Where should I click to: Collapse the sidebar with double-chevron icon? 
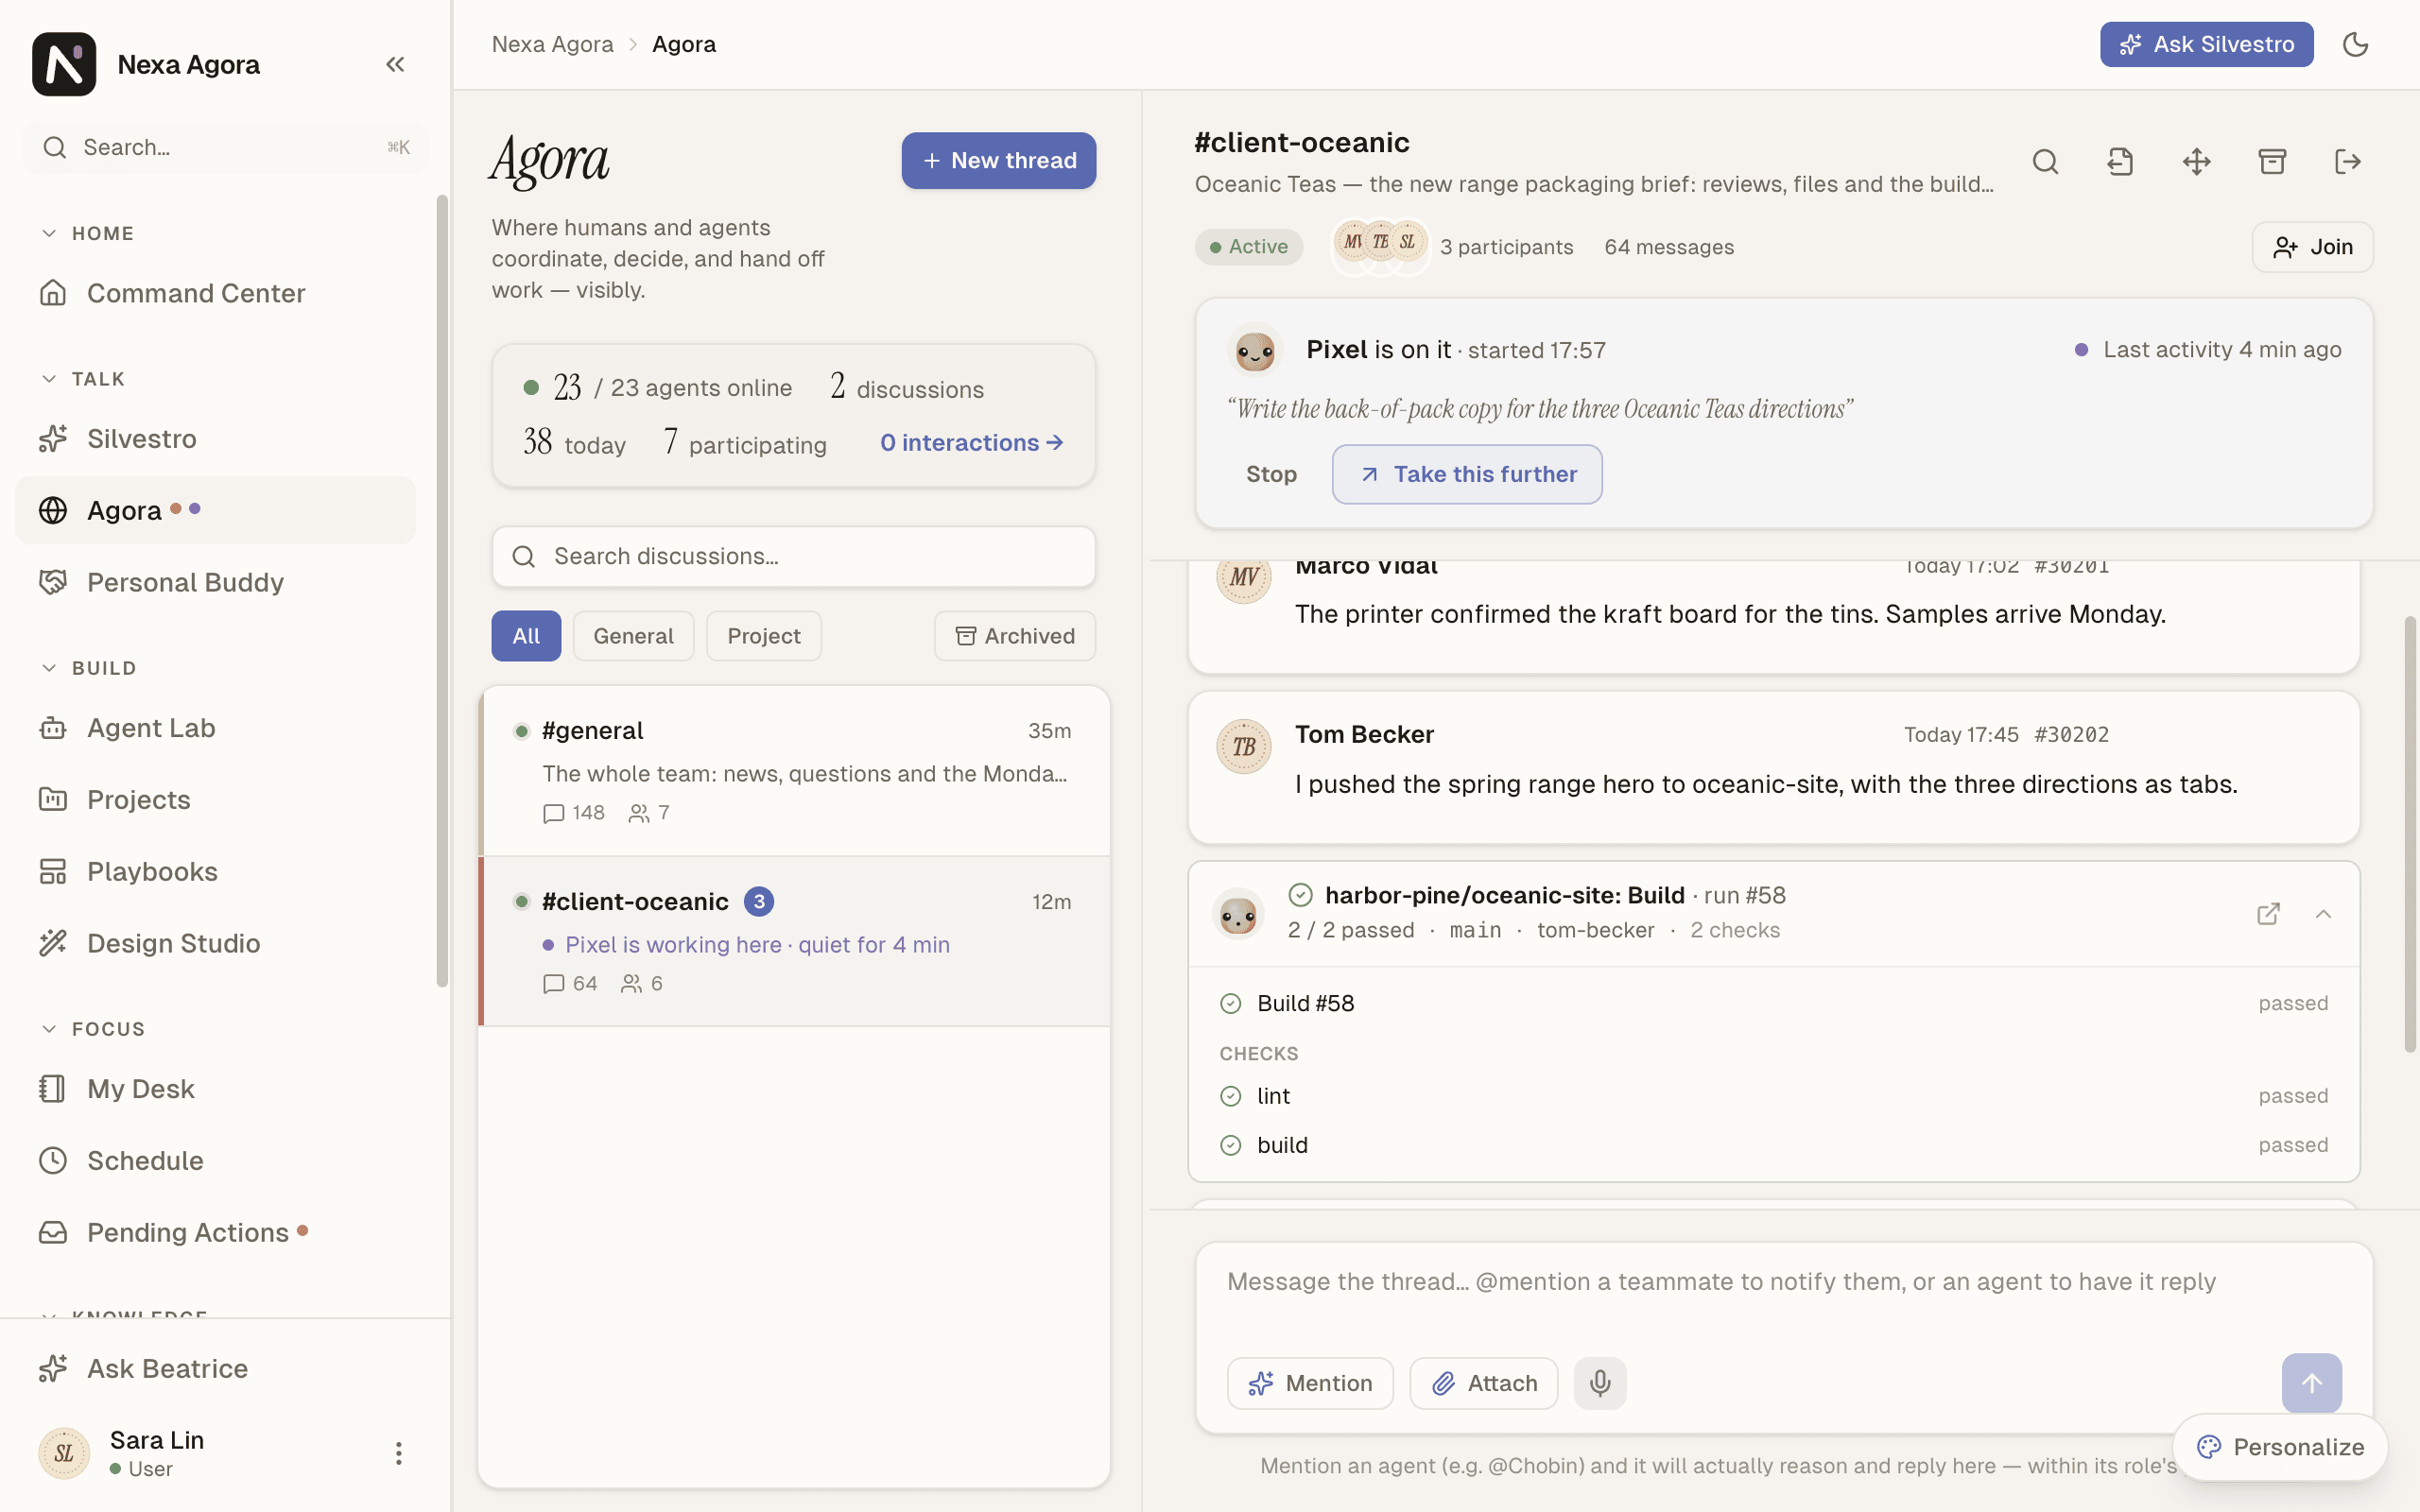pyautogui.click(x=395, y=64)
